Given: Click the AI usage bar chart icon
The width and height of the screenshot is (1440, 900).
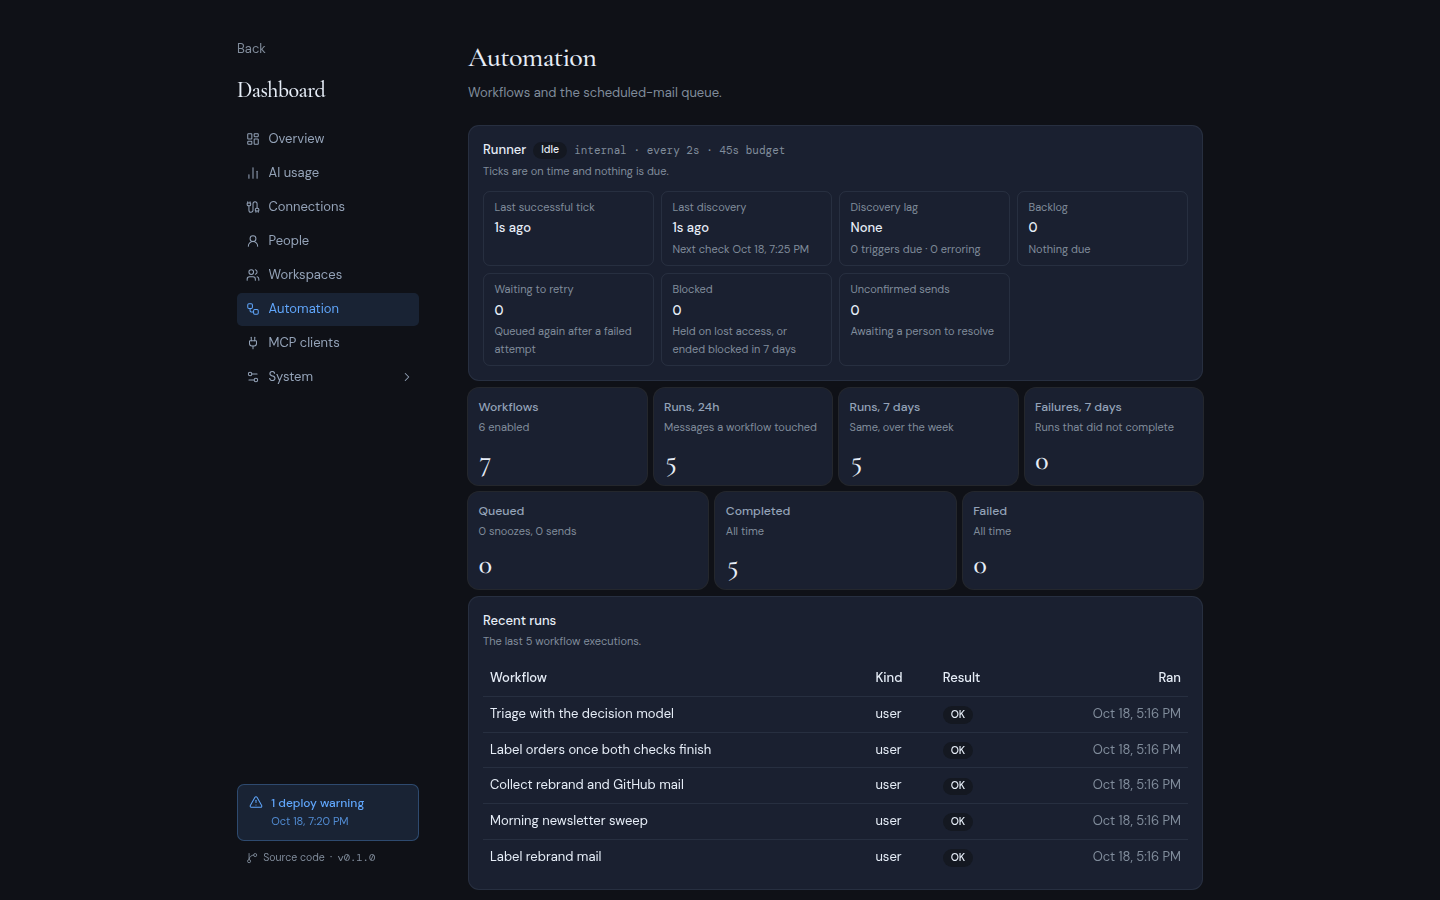Looking at the screenshot, I should click(253, 173).
